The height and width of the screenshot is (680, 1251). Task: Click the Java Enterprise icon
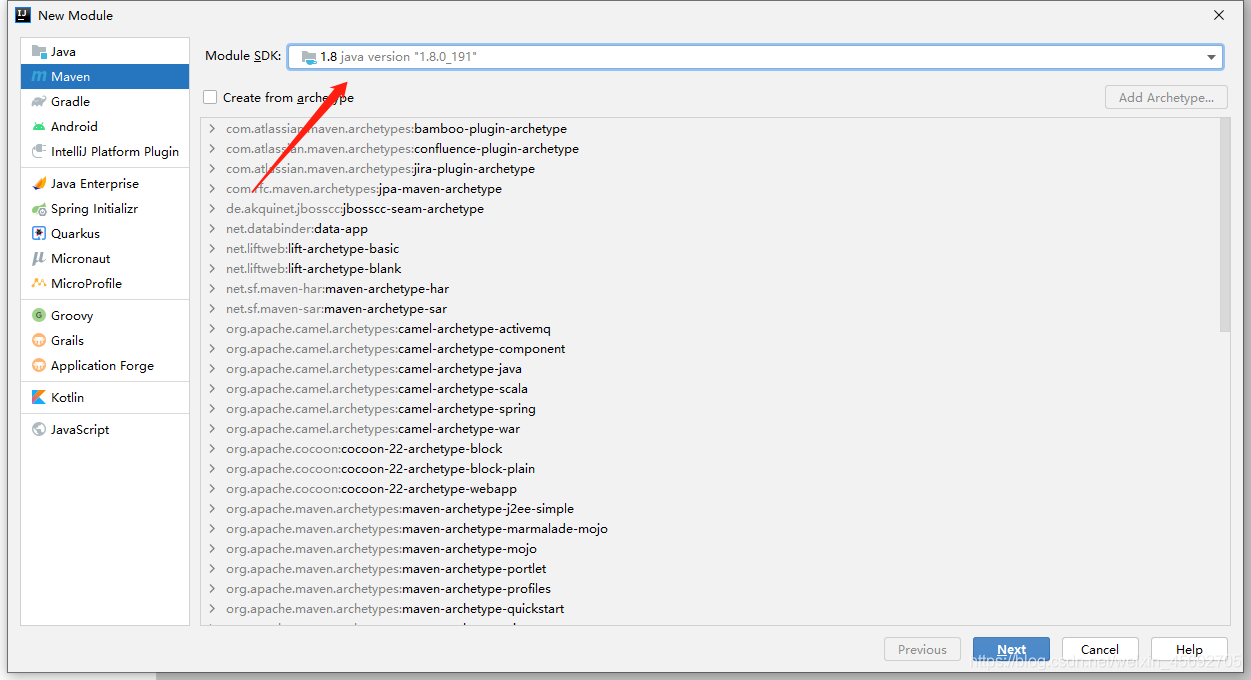[x=39, y=184]
